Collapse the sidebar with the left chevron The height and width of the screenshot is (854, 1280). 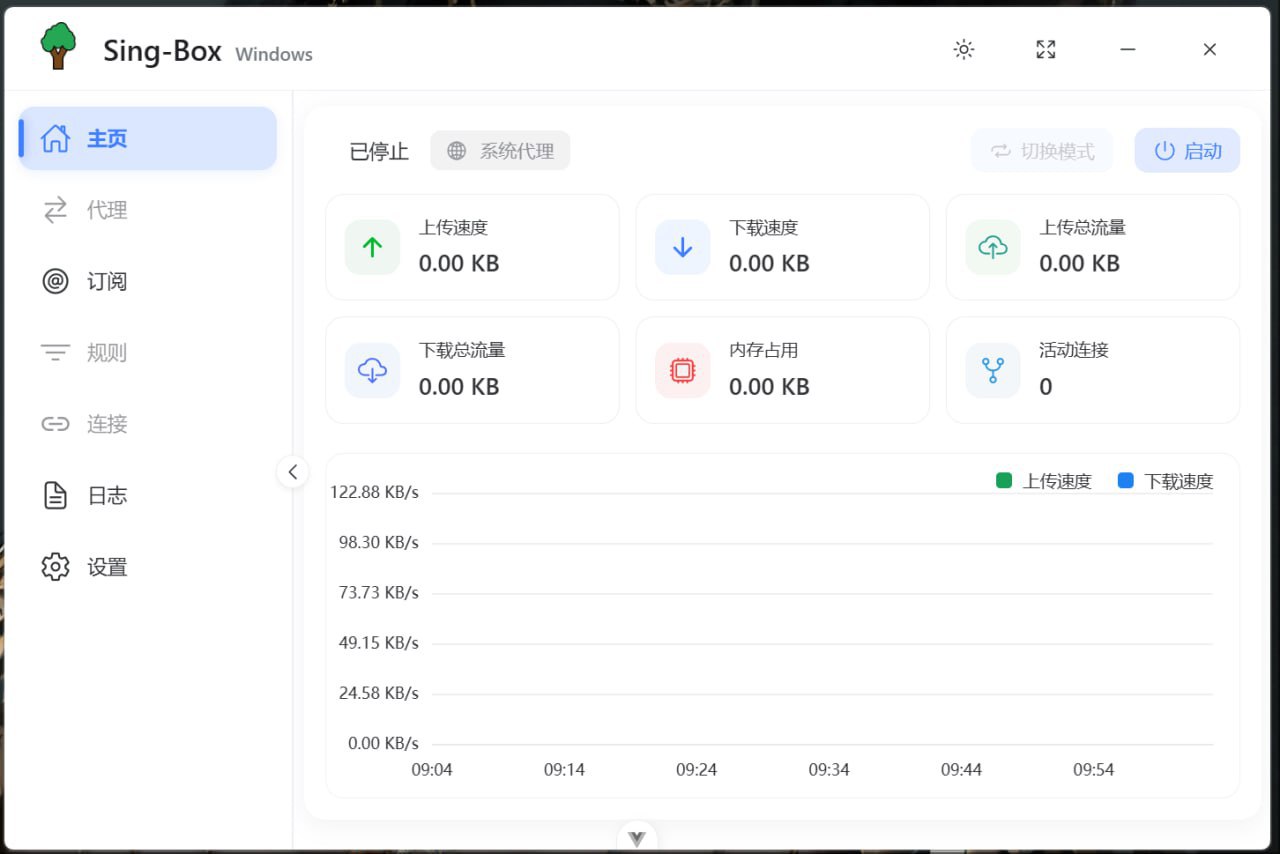pyautogui.click(x=293, y=471)
